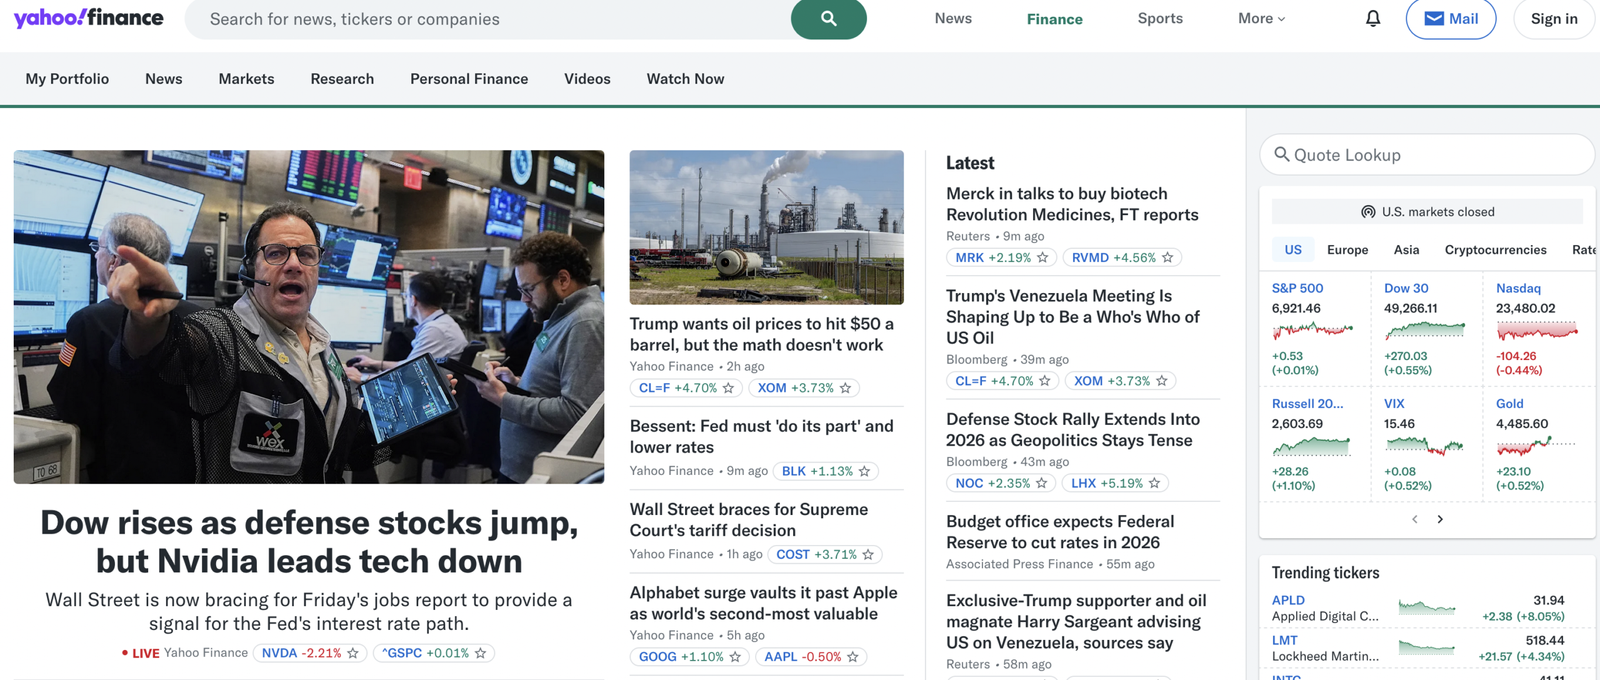1600x680 pixels.
Task: Select the Finance top link
Action: coord(1054,19)
